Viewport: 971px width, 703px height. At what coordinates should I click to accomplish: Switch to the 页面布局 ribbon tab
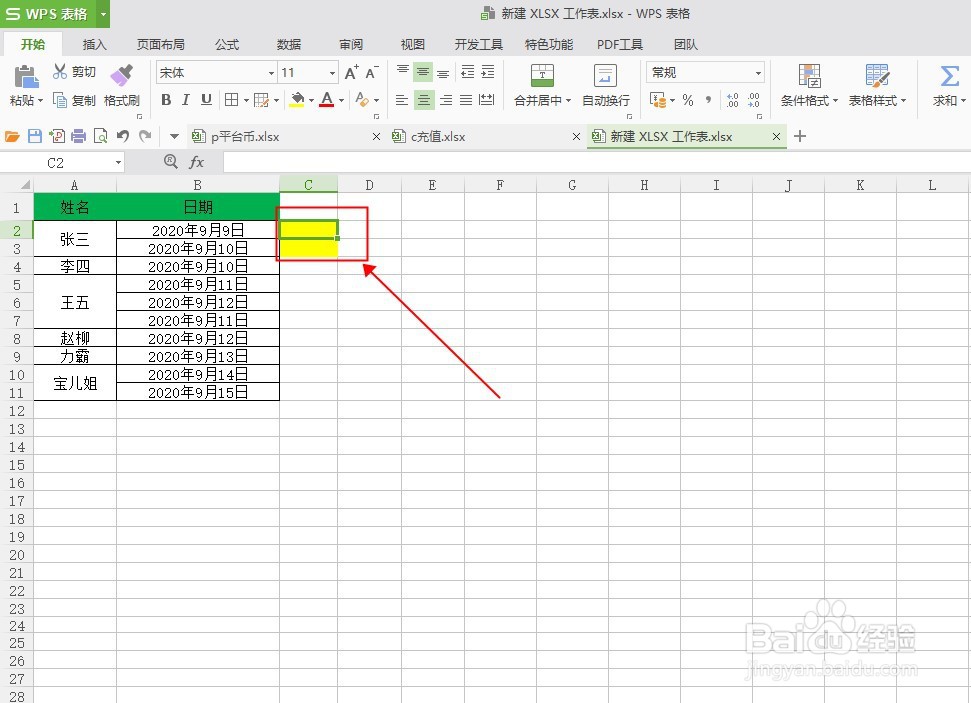pyautogui.click(x=160, y=44)
